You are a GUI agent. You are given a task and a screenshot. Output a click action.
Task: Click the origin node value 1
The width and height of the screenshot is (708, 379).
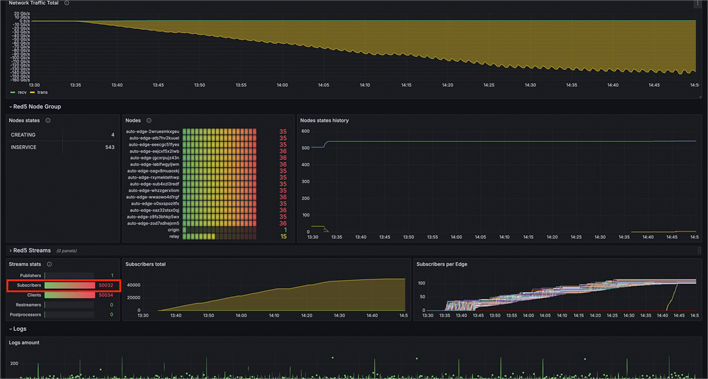tap(285, 230)
